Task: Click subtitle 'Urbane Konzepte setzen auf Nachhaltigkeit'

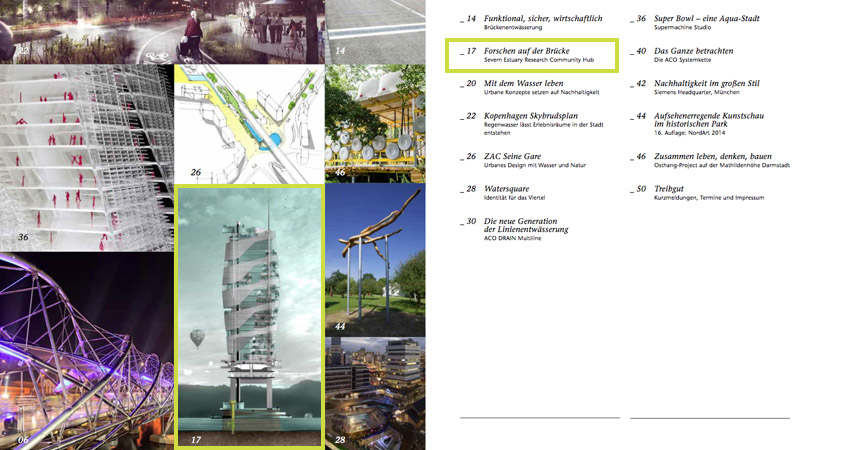Action: point(542,92)
